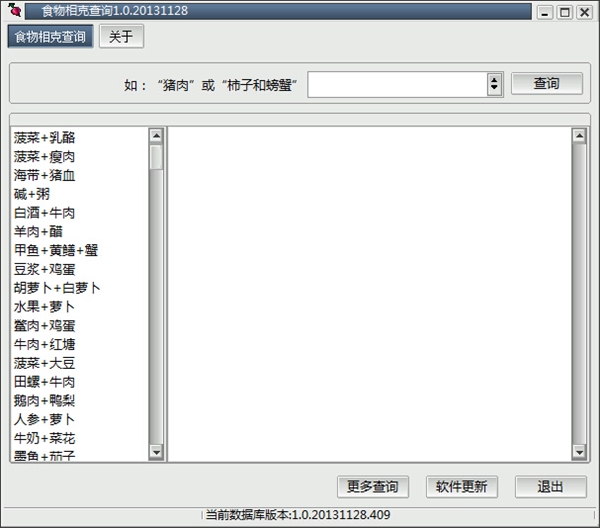The width and height of the screenshot is (600, 528).
Task: Select list item 牛肉+红塘
Action: pos(44,344)
